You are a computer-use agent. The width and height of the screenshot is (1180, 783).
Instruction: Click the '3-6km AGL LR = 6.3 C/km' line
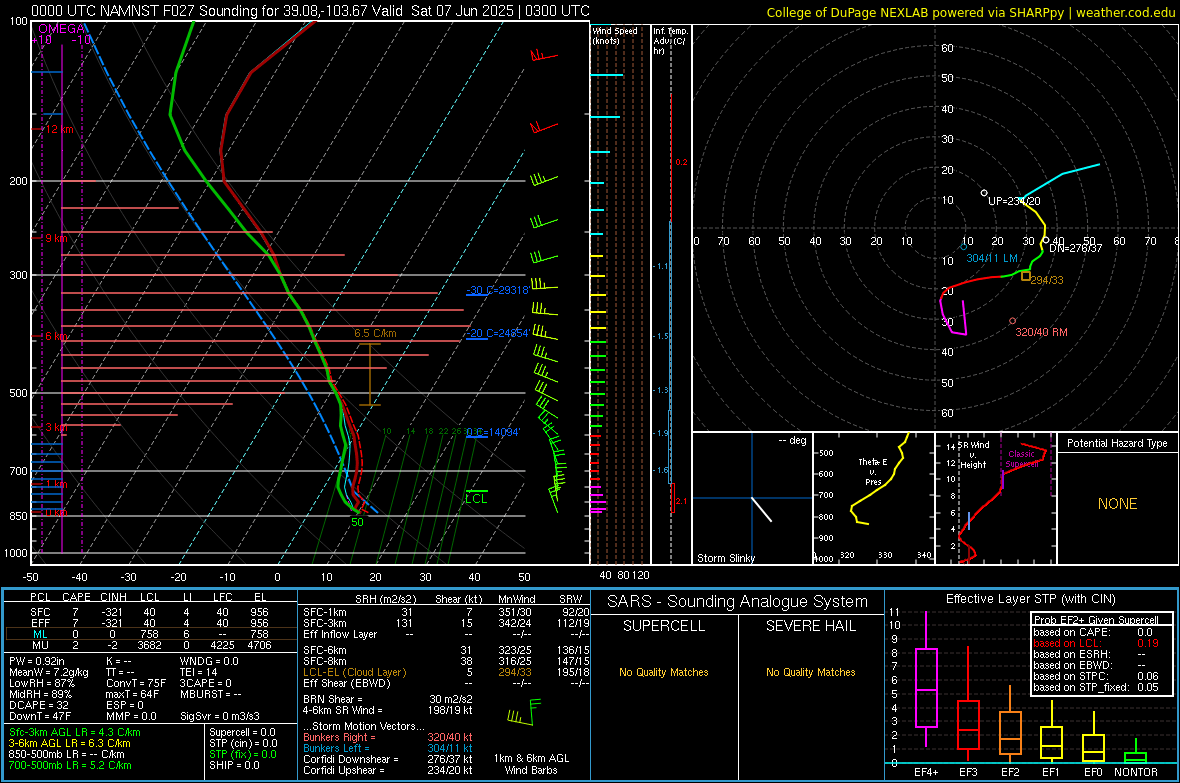pos(69,743)
